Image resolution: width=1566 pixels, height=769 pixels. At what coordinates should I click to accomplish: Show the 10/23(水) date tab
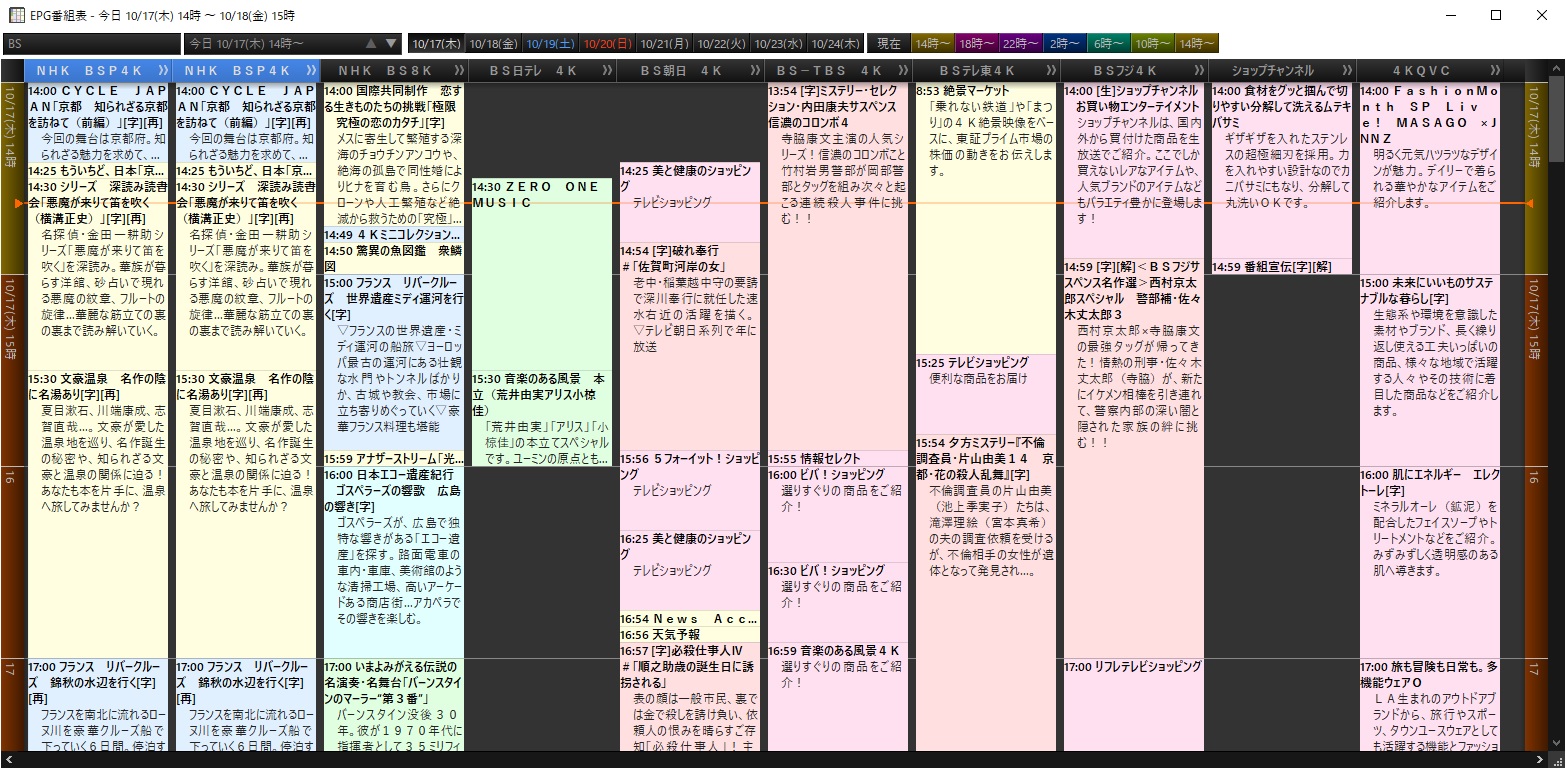point(778,44)
